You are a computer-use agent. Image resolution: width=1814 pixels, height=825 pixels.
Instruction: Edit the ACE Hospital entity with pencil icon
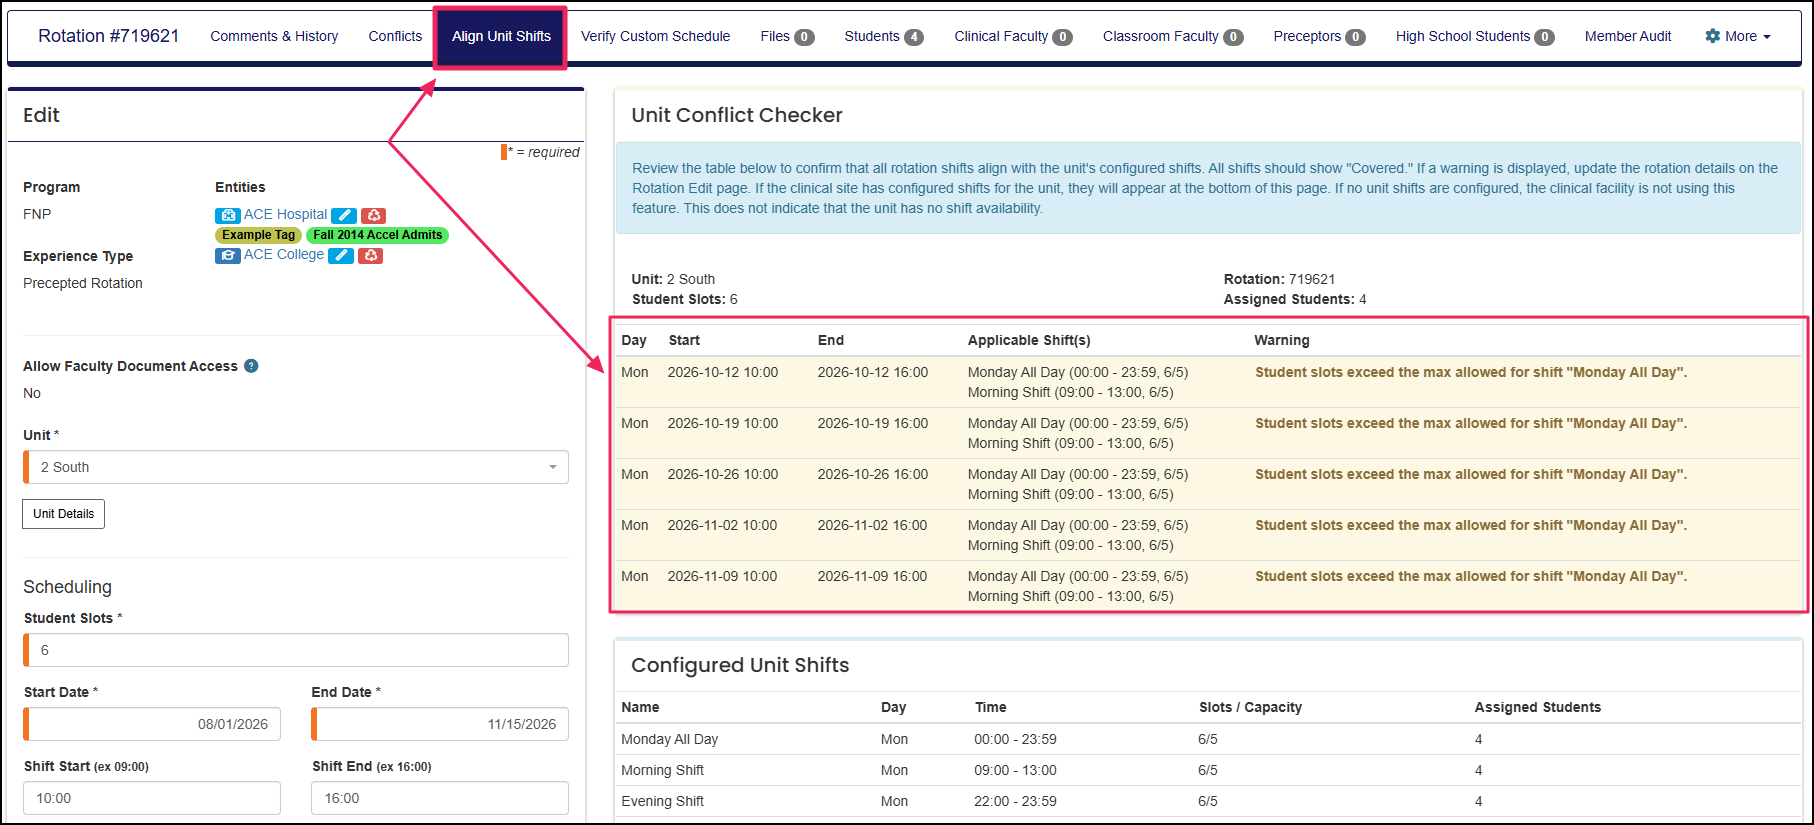point(344,215)
